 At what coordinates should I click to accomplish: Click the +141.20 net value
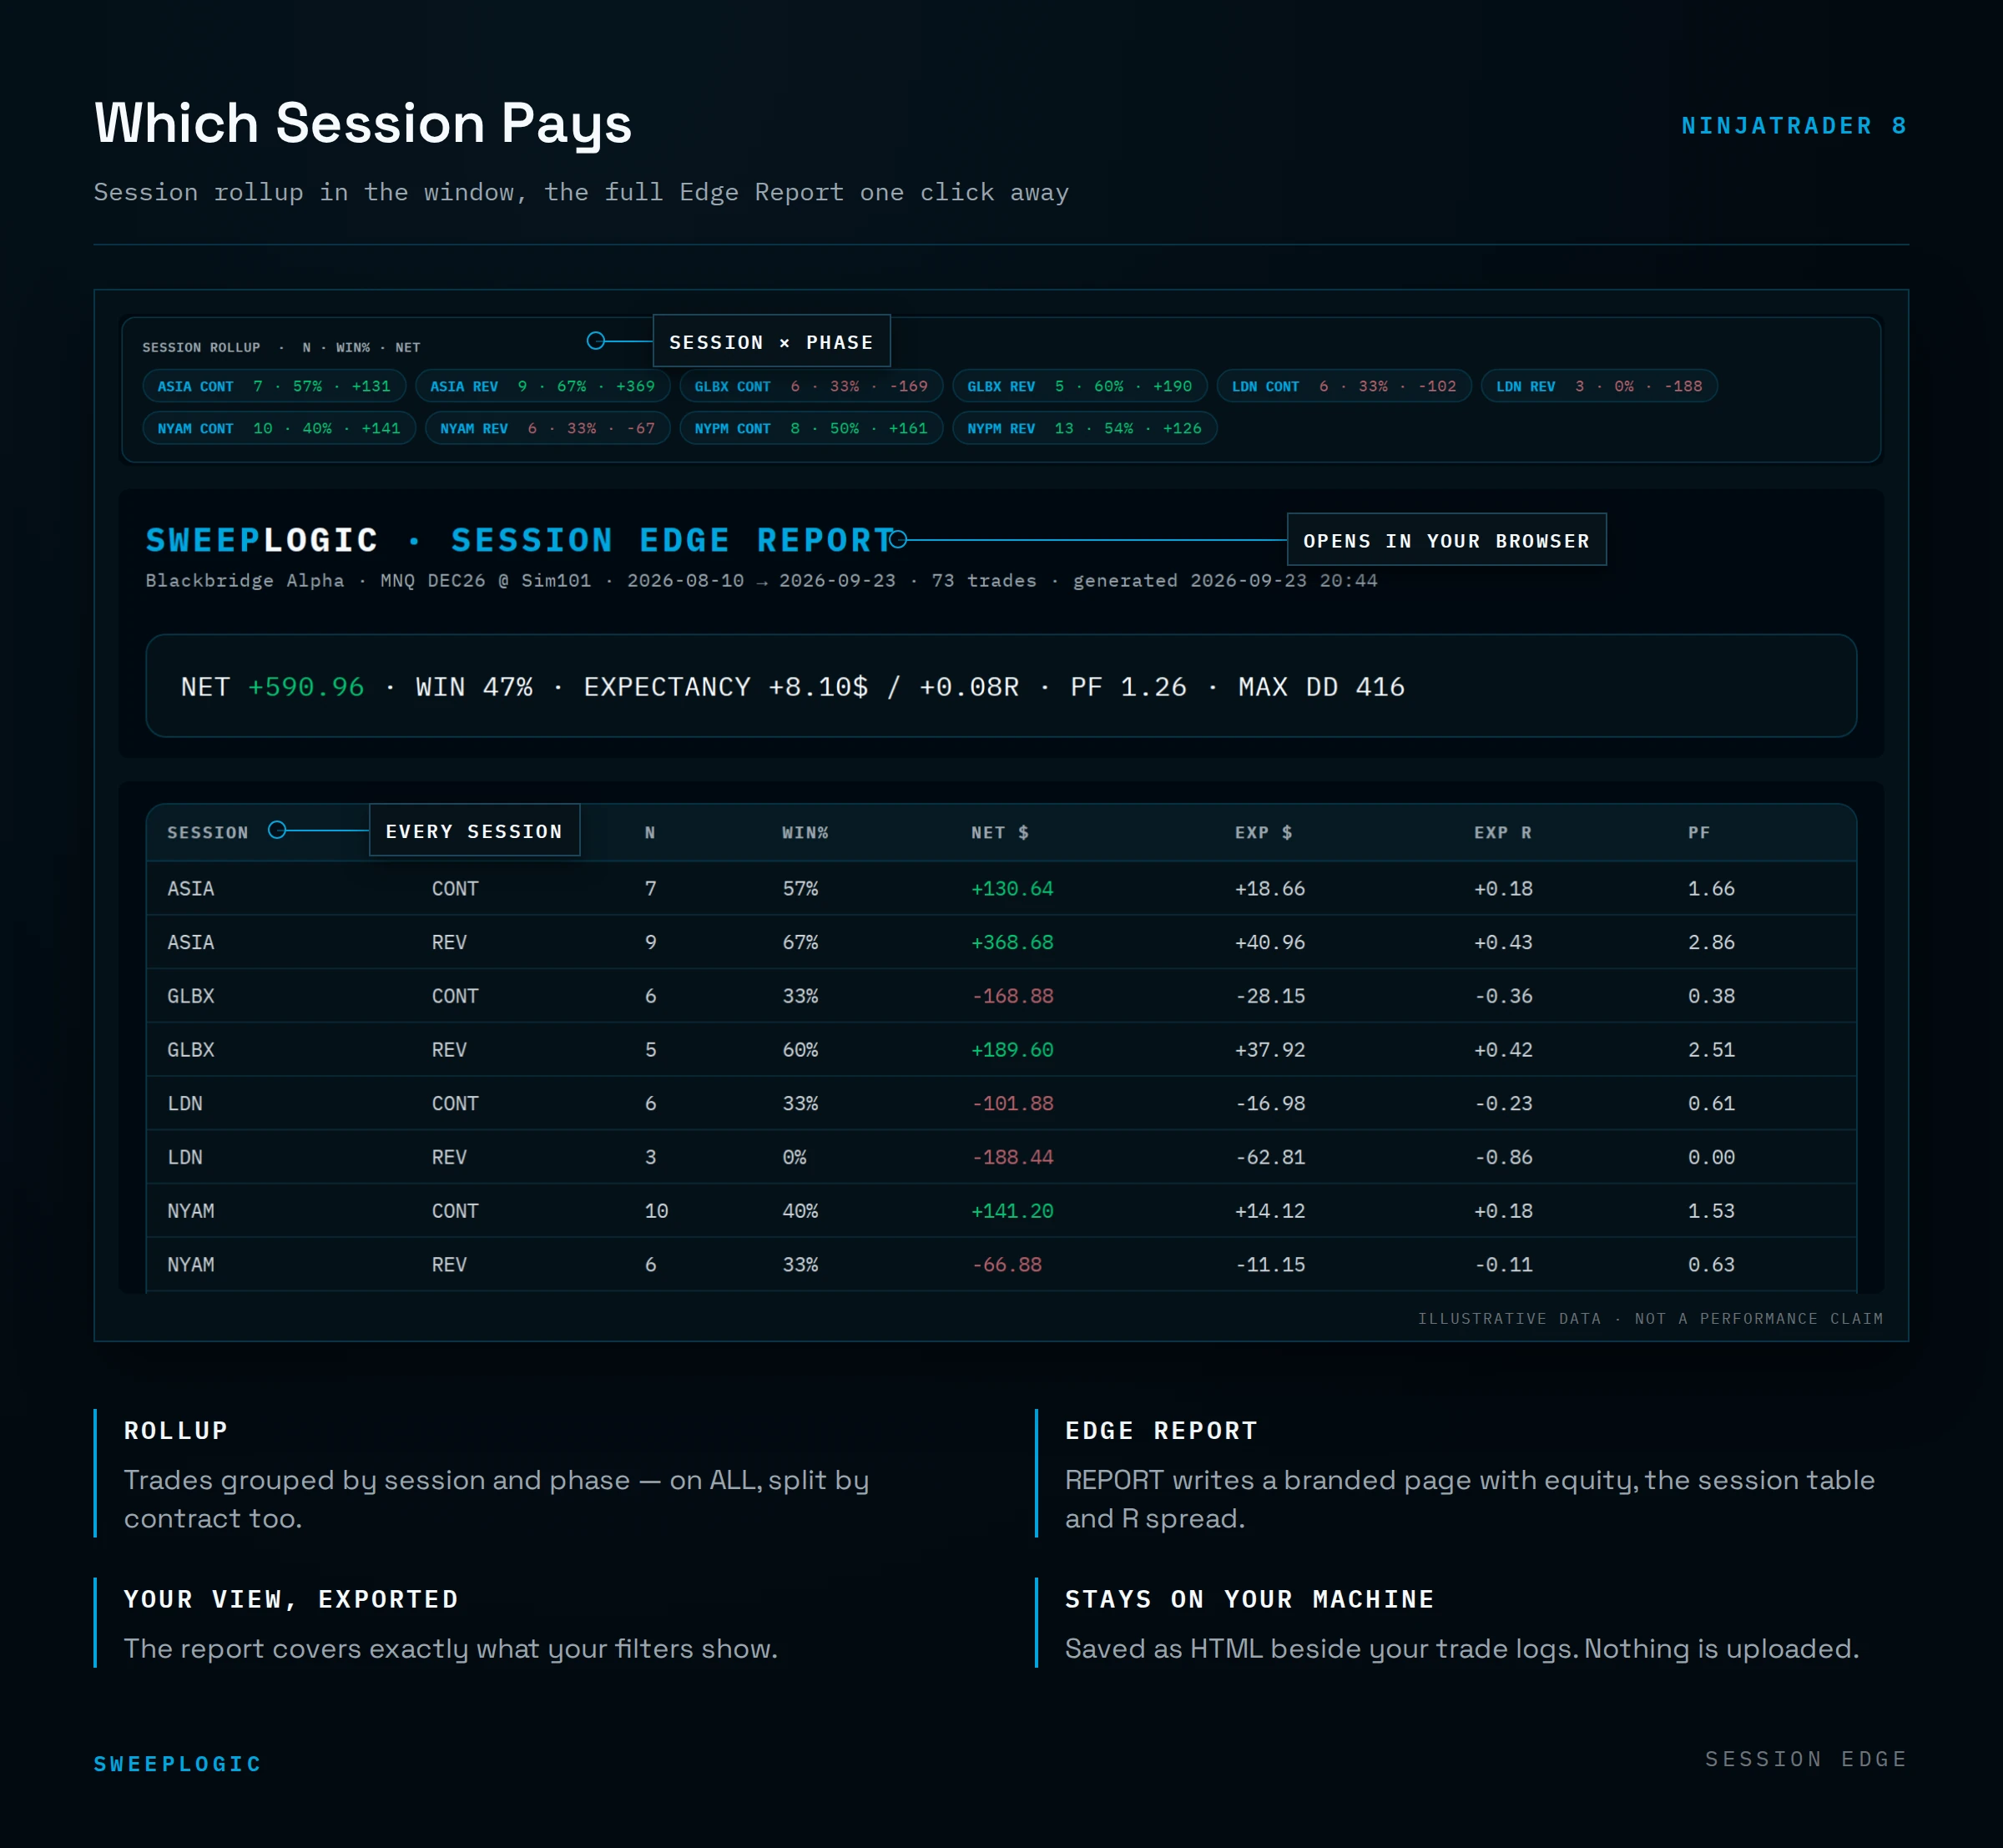pos(1012,1211)
